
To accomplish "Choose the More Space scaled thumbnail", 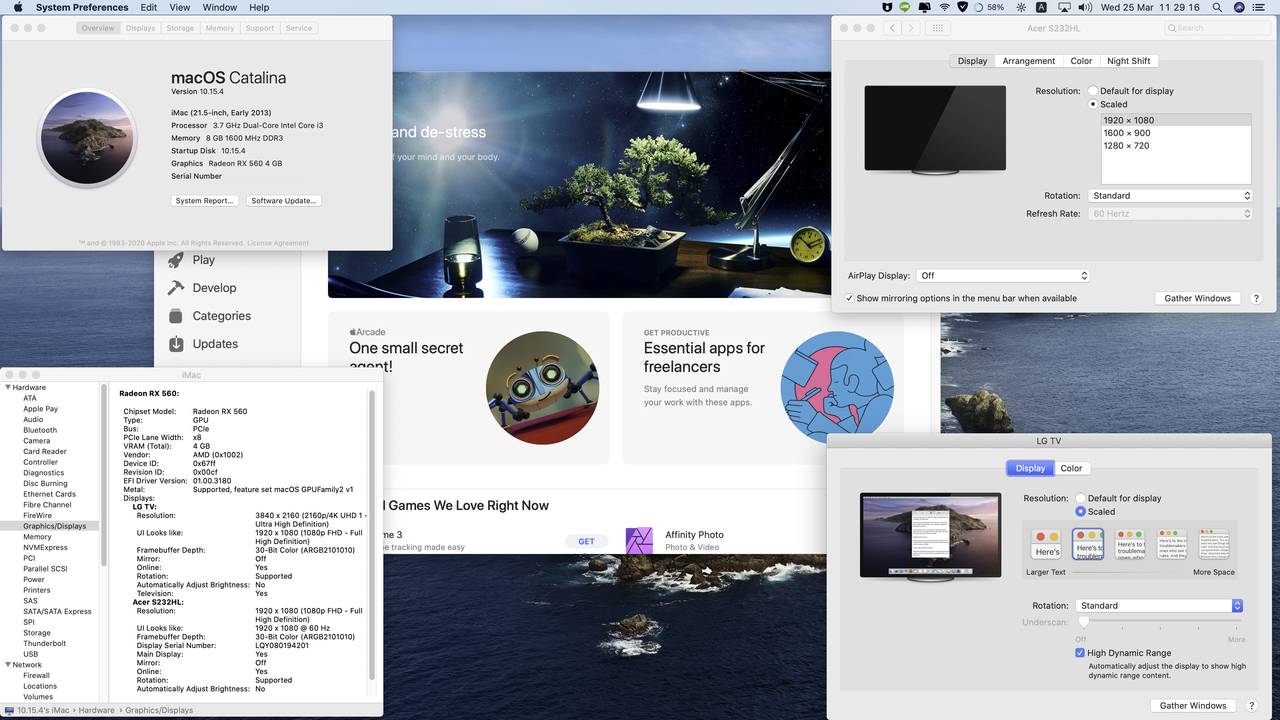I will (1213, 545).
